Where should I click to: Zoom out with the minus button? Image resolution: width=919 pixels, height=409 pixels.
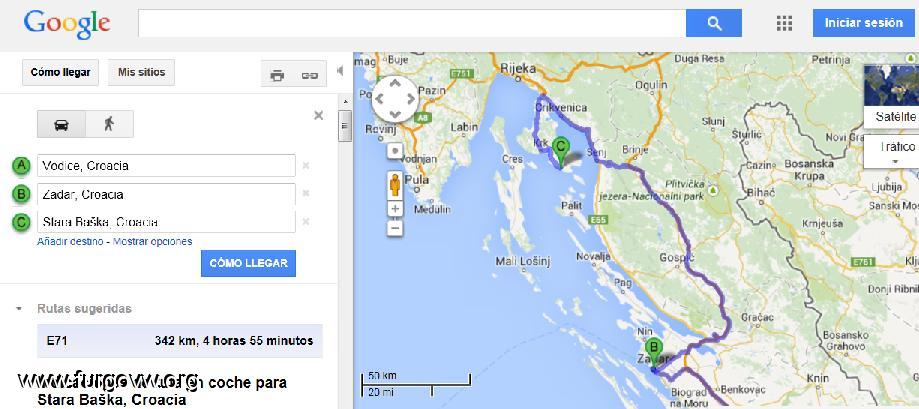(396, 227)
